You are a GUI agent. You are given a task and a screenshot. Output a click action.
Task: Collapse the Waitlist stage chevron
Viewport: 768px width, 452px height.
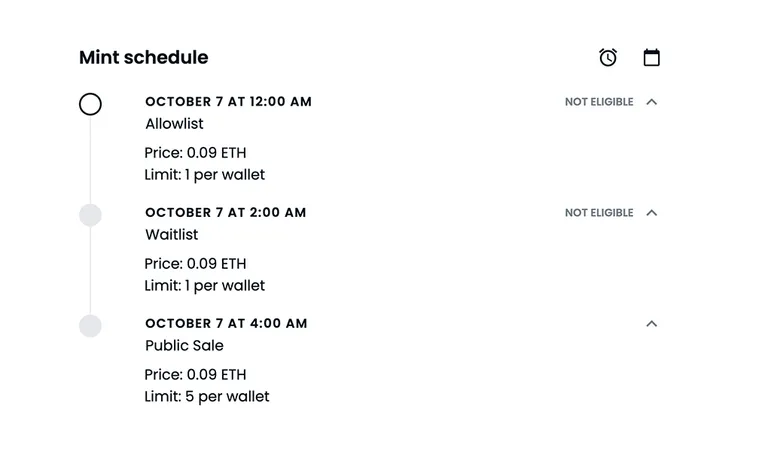click(x=651, y=213)
